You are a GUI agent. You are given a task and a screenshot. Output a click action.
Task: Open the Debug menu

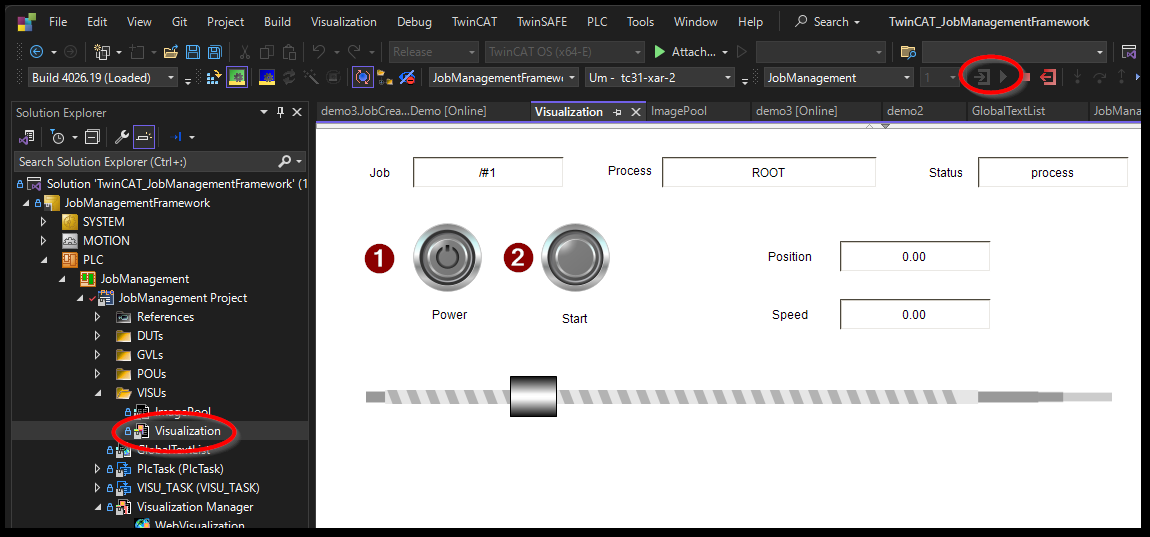coord(414,22)
